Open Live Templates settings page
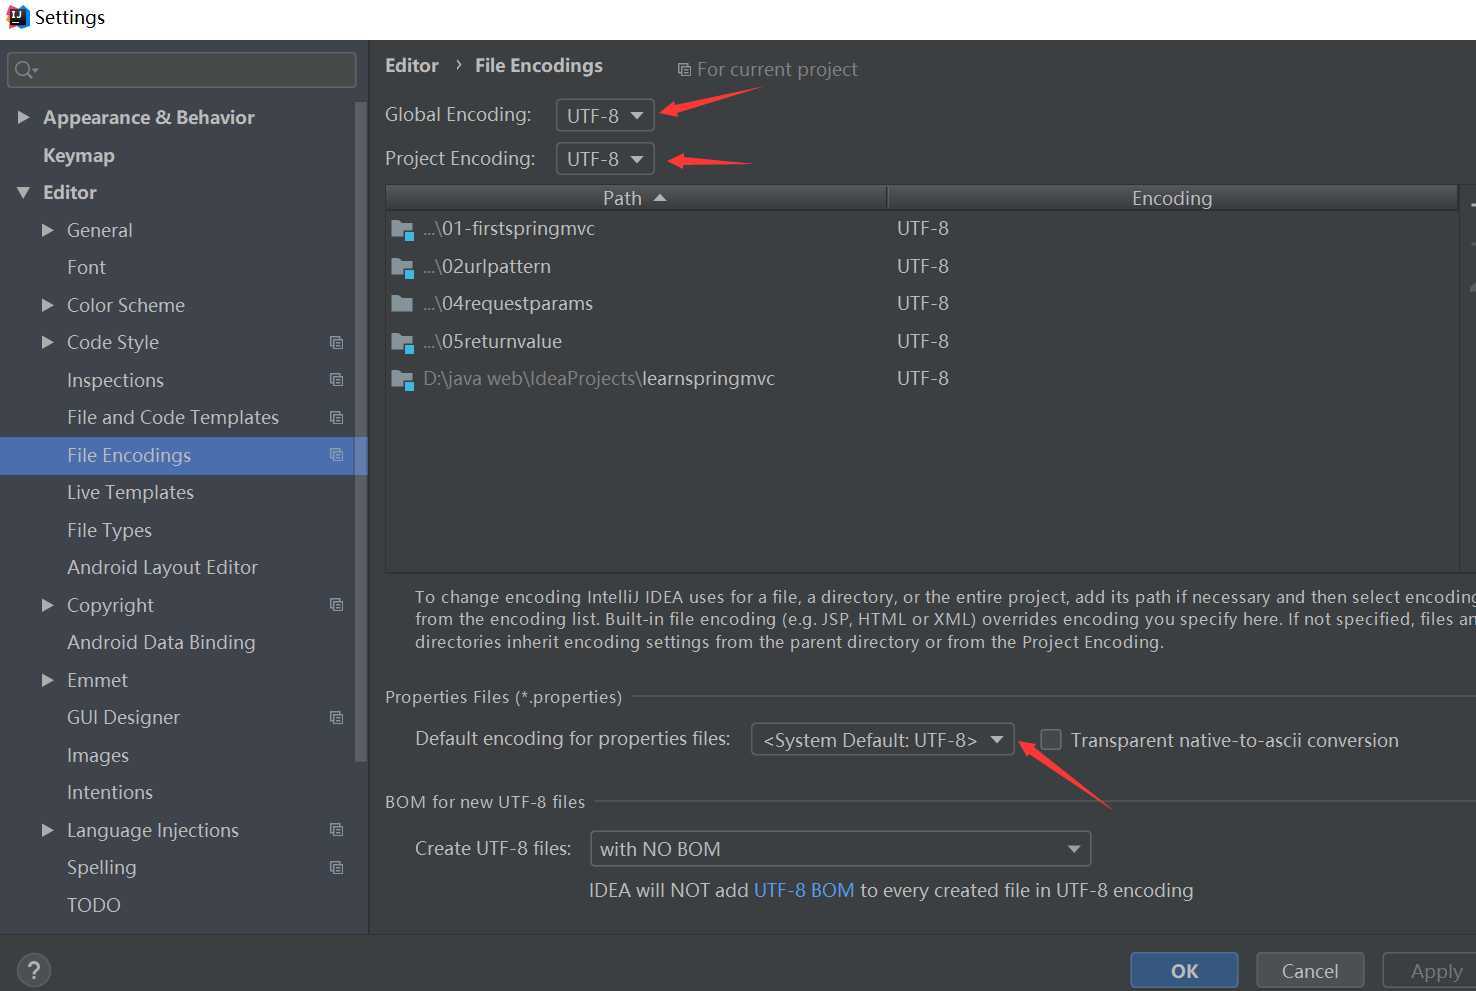Image resolution: width=1476 pixels, height=991 pixels. (x=130, y=492)
